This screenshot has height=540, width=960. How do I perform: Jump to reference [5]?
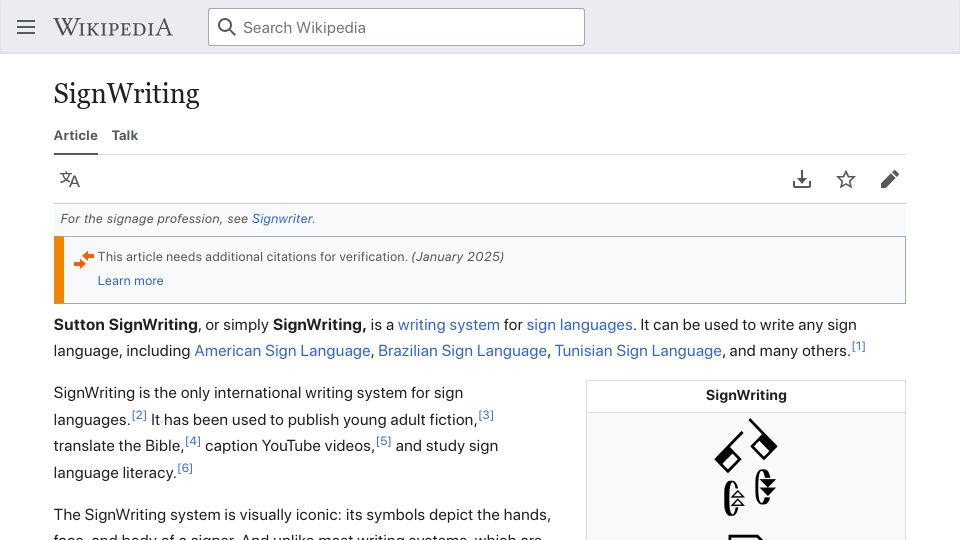[383, 441]
